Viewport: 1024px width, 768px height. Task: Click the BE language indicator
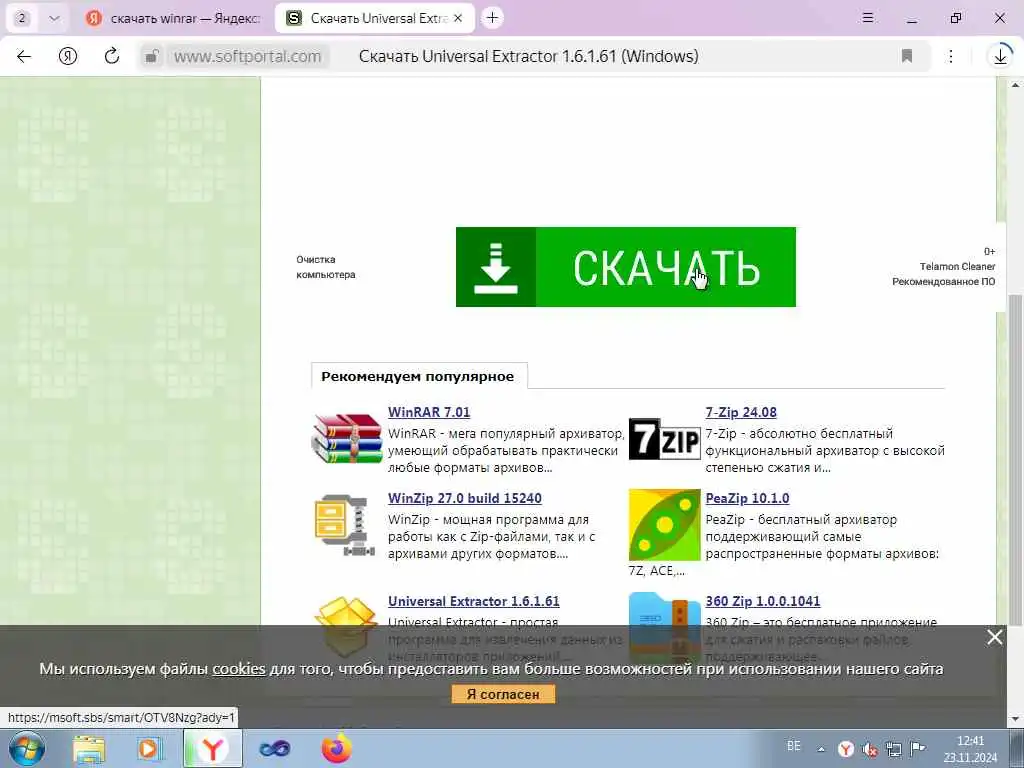tap(793, 746)
